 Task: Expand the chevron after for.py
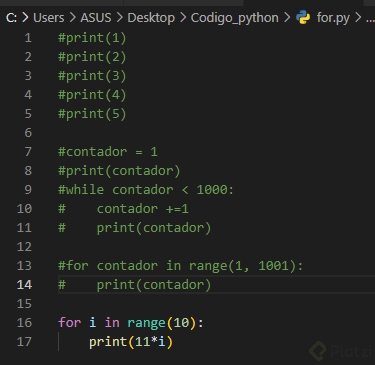(x=358, y=18)
